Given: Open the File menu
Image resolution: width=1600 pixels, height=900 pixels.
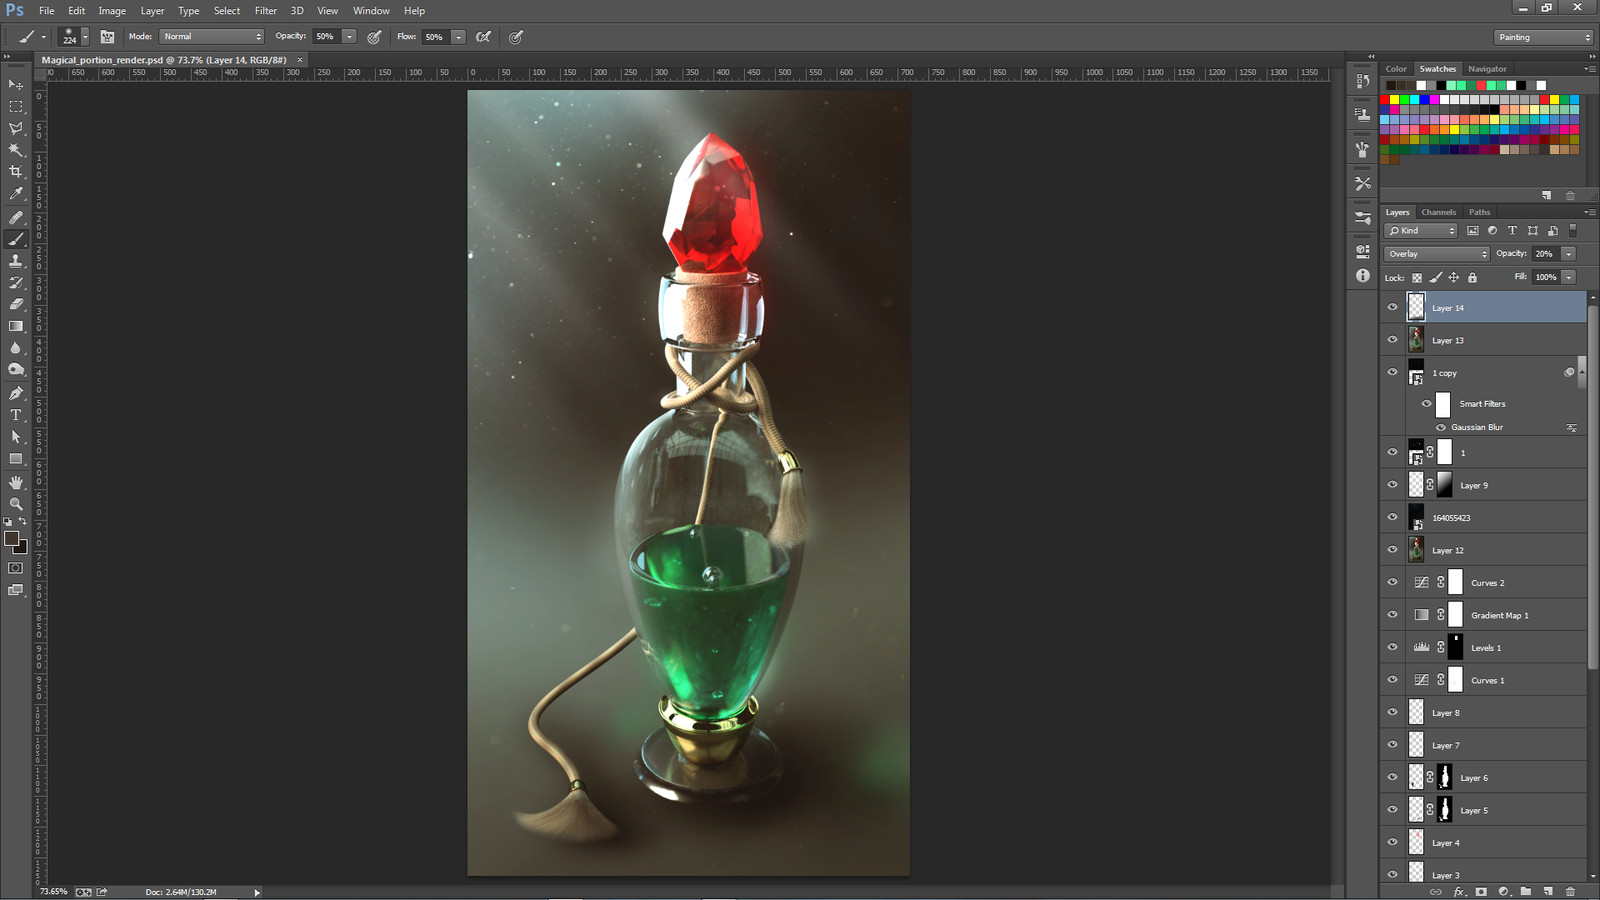Looking at the screenshot, I should point(46,11).
